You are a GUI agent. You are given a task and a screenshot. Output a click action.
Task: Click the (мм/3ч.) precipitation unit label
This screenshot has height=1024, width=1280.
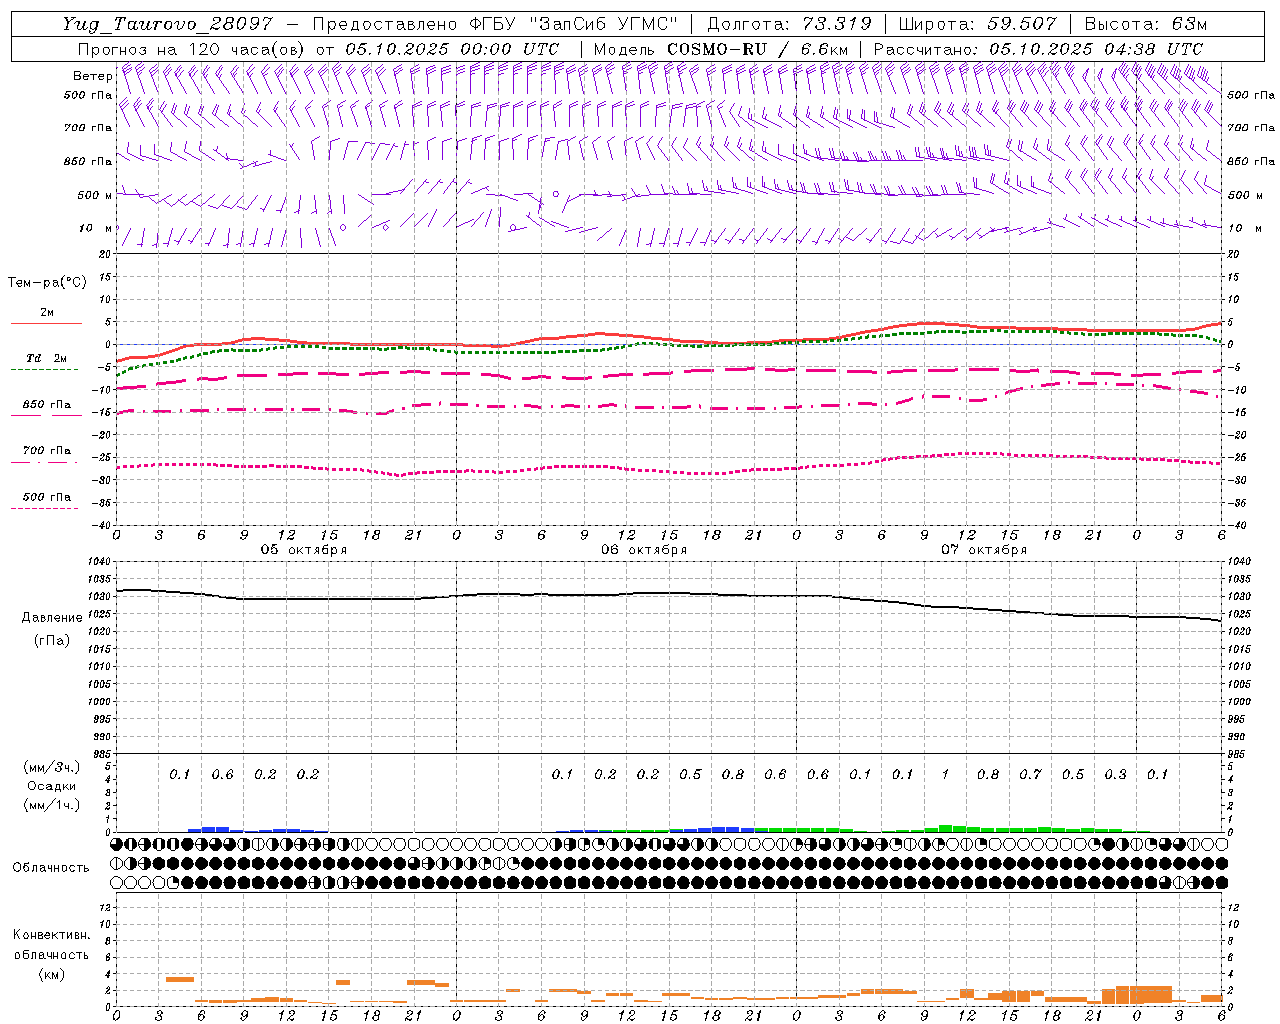51,768
